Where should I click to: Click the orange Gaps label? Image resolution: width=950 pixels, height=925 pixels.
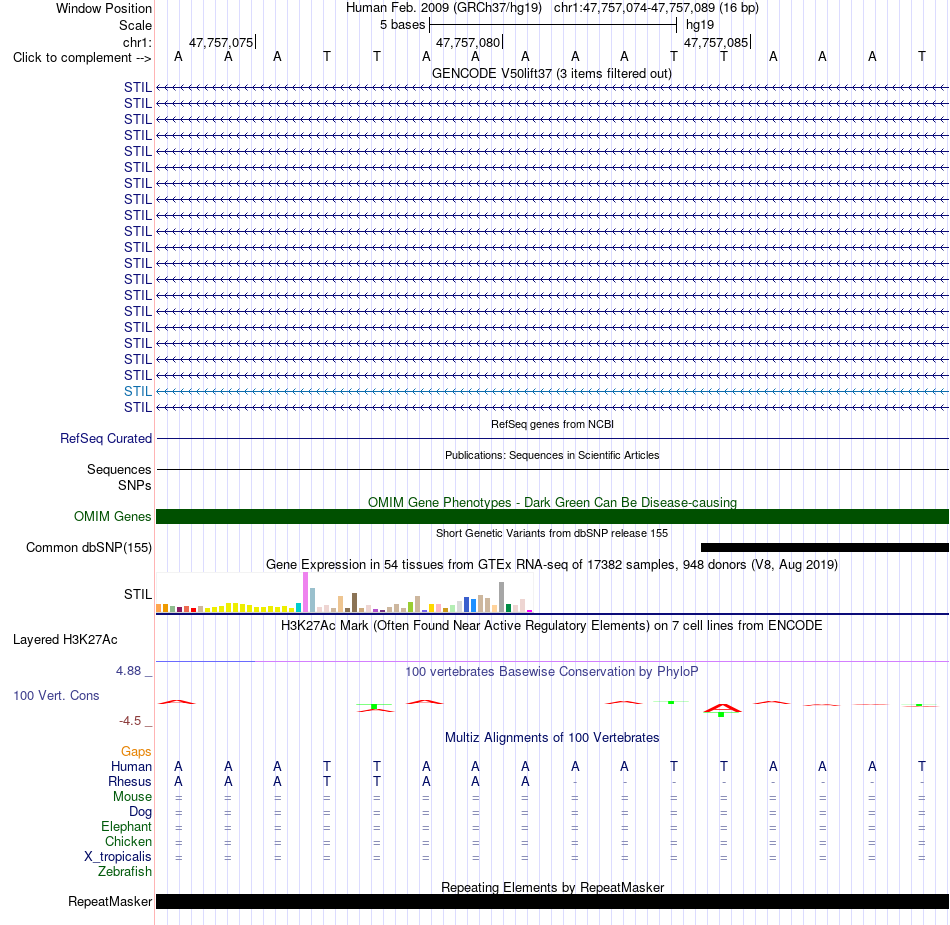tap(136, 751)
